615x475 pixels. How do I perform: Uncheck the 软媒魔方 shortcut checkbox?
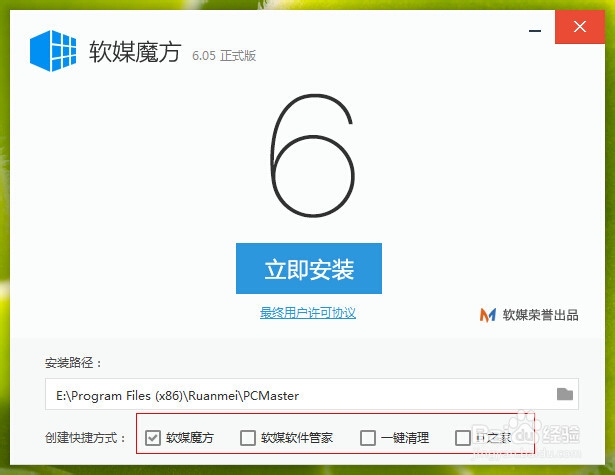pos(153,438)
